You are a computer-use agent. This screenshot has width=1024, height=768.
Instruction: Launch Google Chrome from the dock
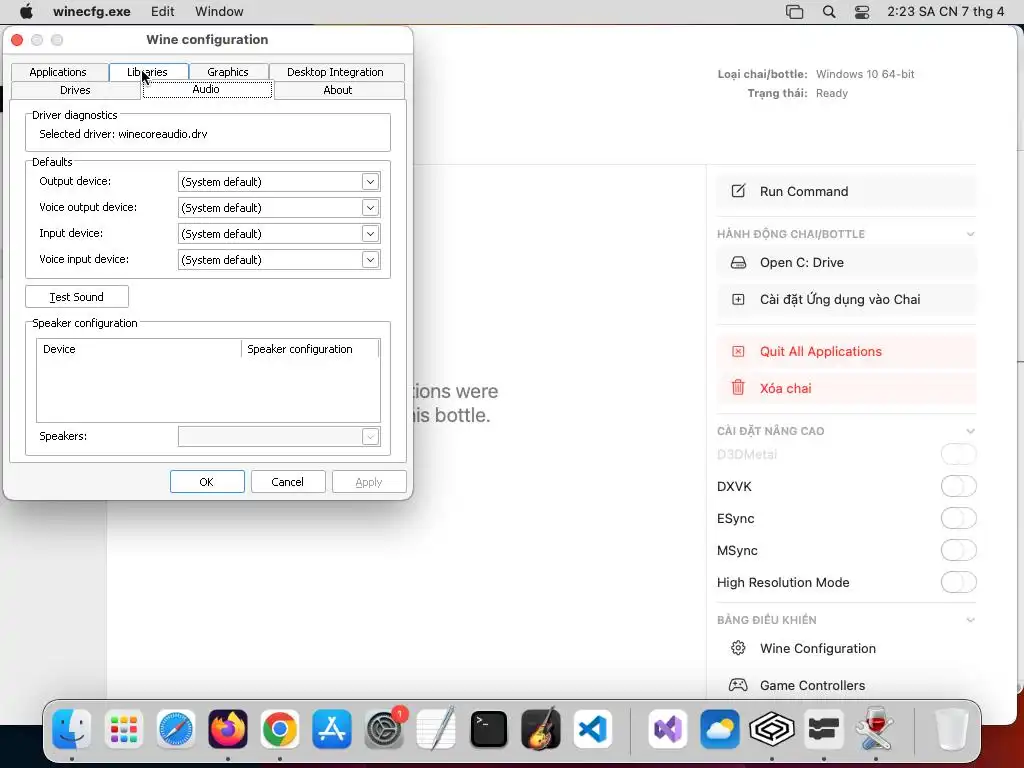pyautogui.click(x=280, y=729)
